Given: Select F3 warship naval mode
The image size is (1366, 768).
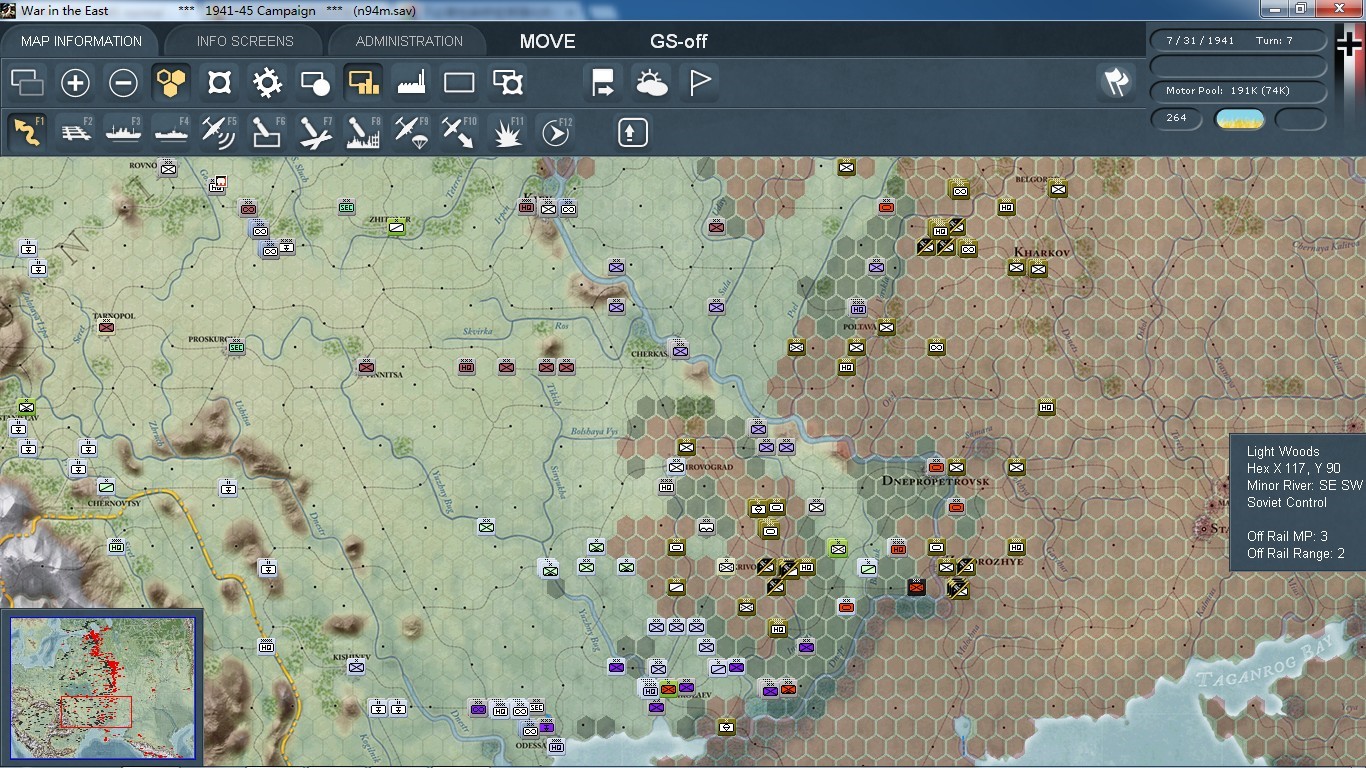Looking at the screenshot, I should point(123,131).
